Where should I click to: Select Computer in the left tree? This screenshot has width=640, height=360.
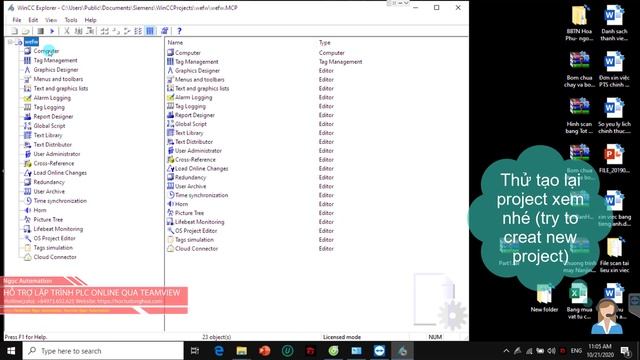coord(46,51)
